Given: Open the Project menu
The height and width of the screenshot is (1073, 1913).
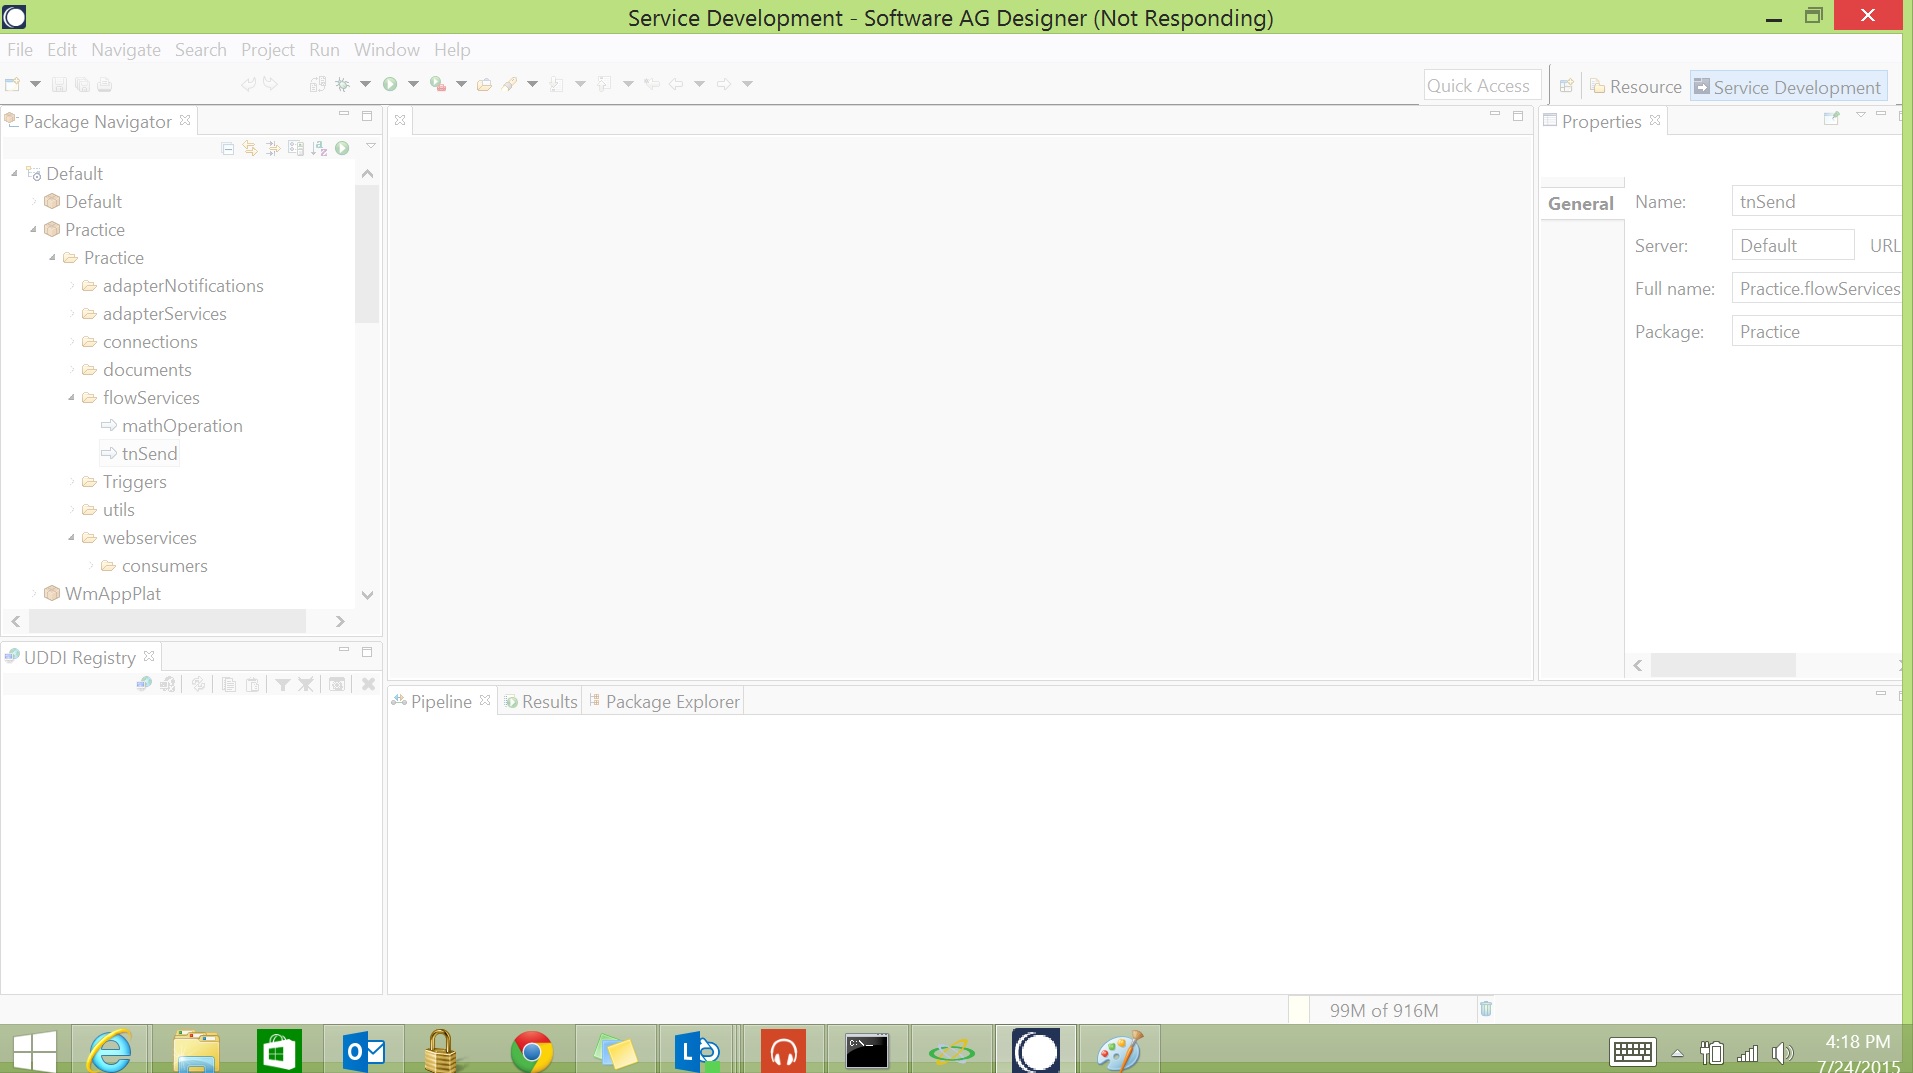Looking at the screenshot, I should coord(267,49).
